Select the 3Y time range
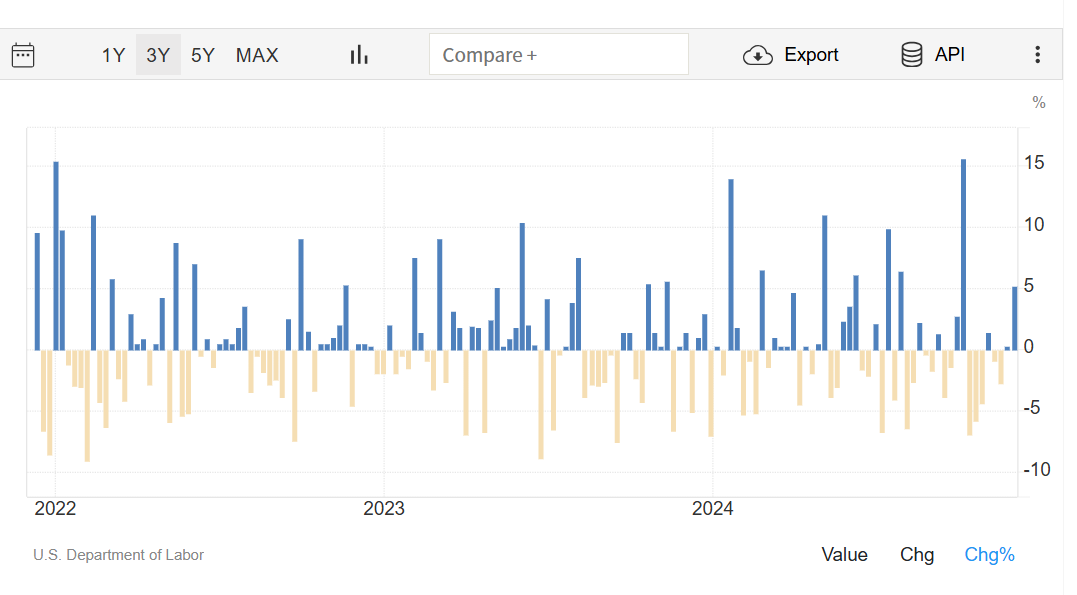 [x=158, y=55]
